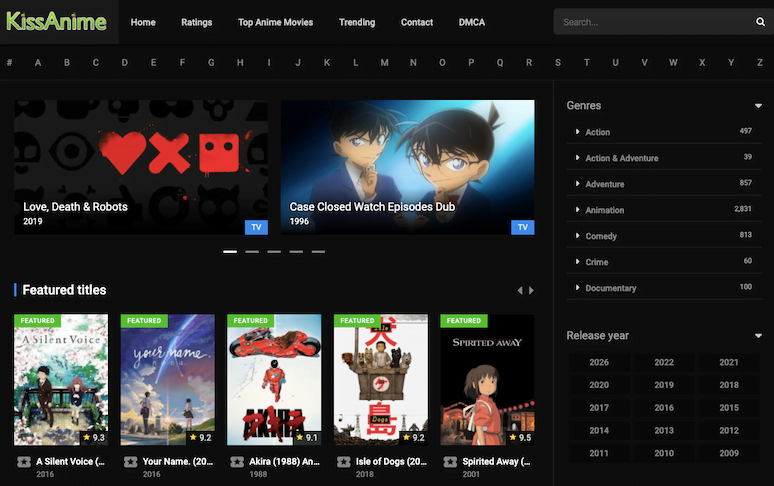Image resolution: width=774 pixels, height=486 pixels.
Task: Select the second carousel slide indicator
Action: 252,252
